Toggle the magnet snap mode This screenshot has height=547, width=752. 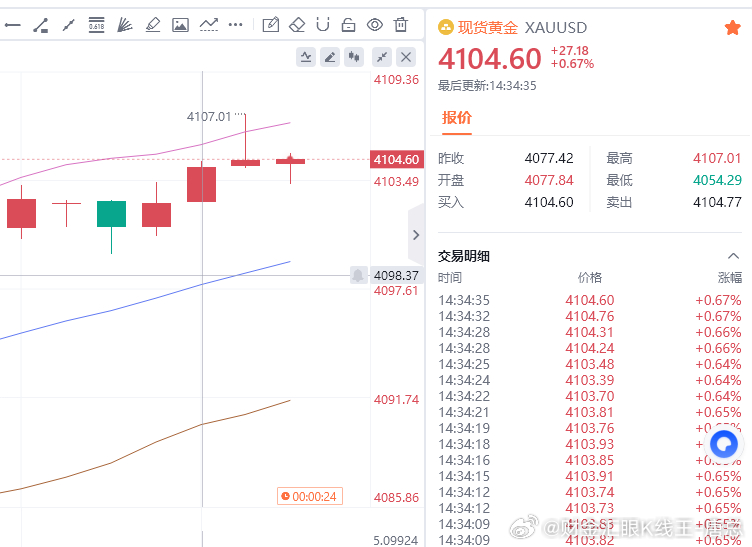323,25
